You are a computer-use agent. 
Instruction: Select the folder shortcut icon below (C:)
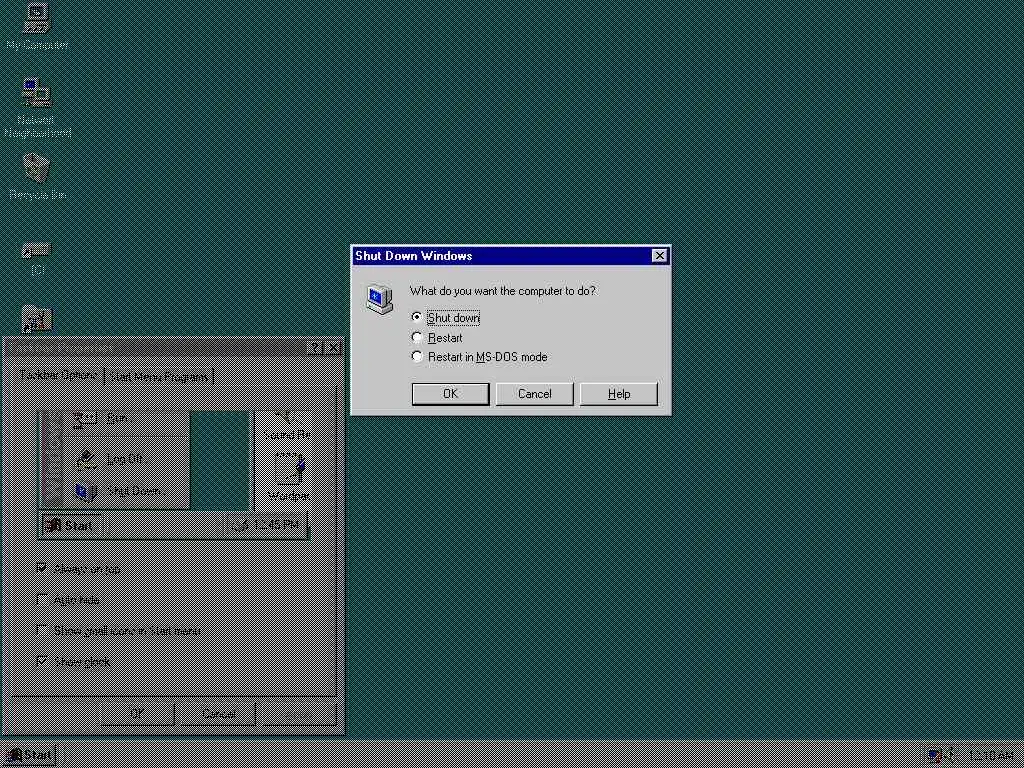(x=37, y=319)
